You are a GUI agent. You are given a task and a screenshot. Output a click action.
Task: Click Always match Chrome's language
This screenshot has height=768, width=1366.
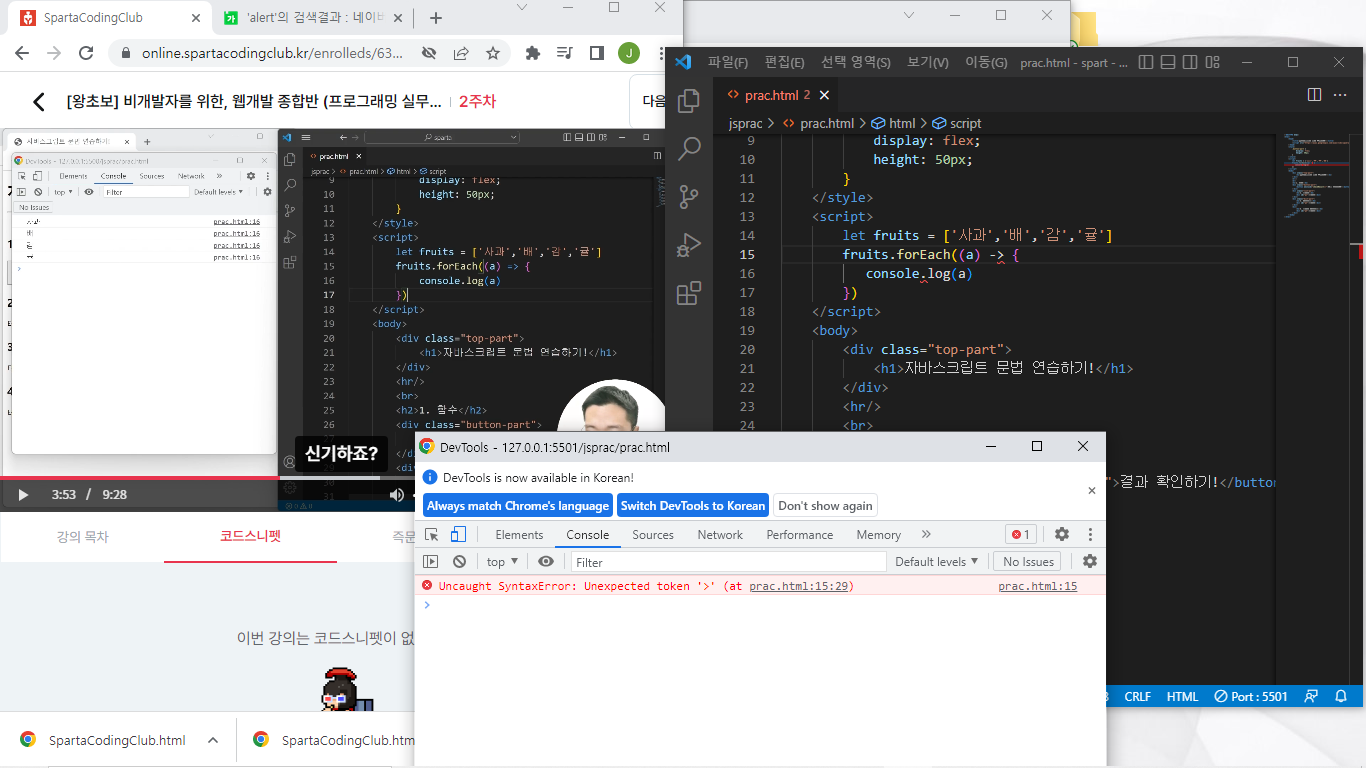click(518, 506)
